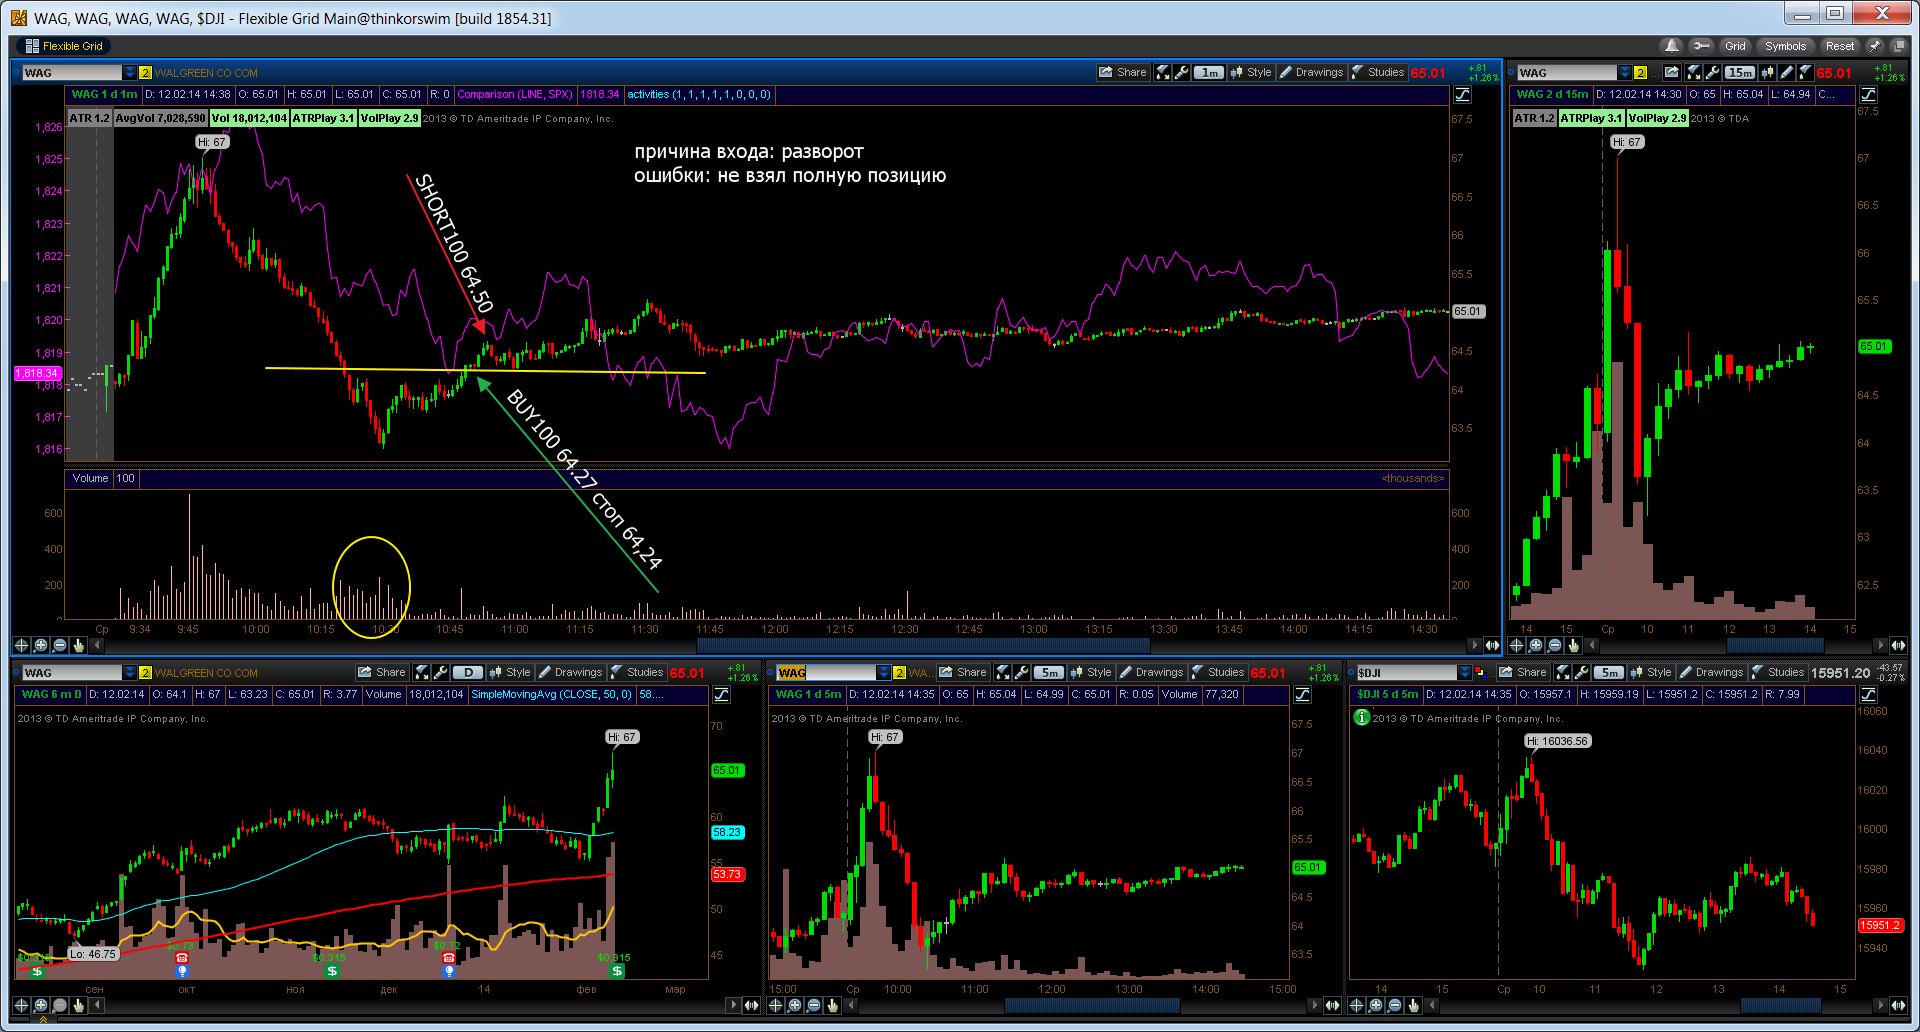Change the 1m timeframe in main chart

1209,72
